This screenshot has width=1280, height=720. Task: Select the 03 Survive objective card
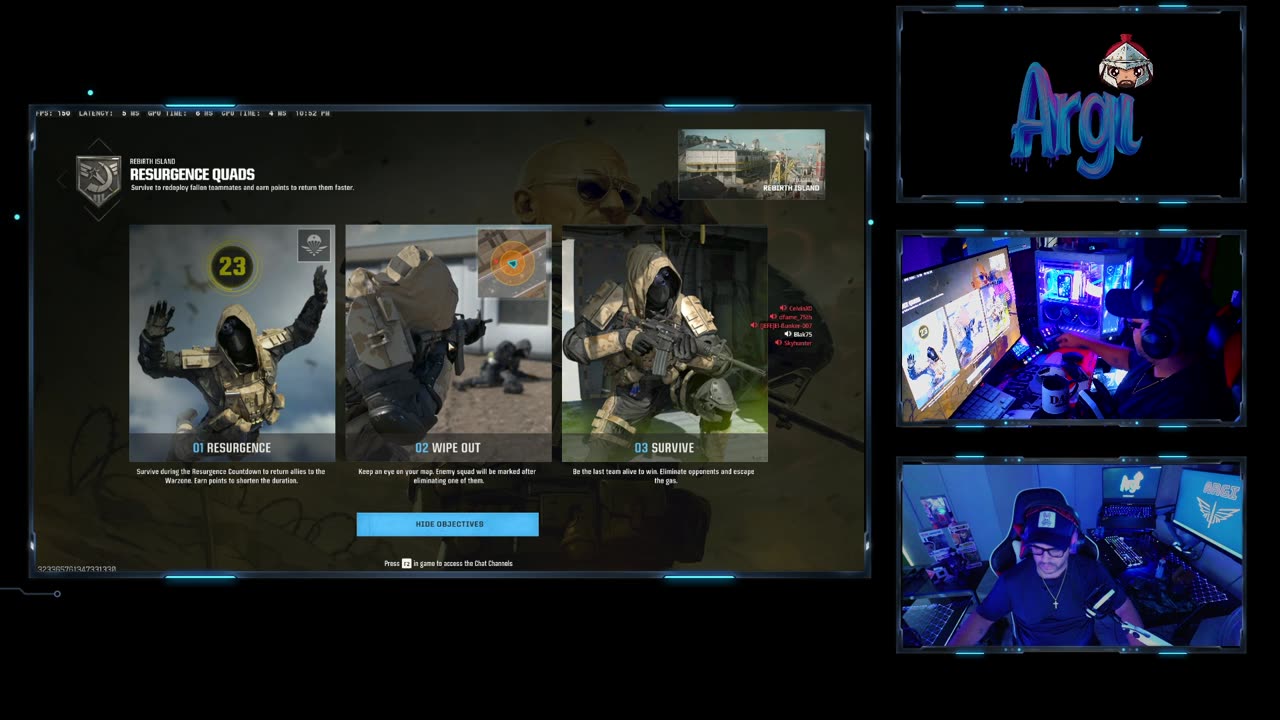pos(664,343)
